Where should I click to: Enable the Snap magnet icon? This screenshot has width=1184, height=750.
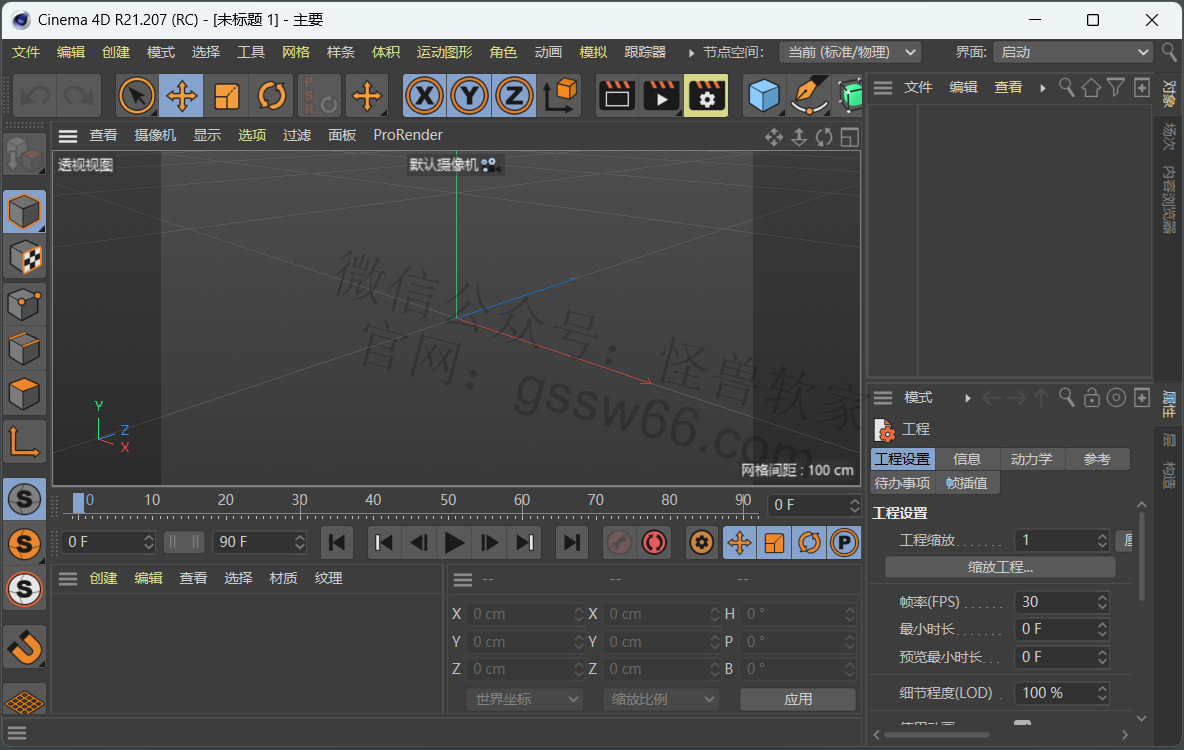[x=25, y=647]
